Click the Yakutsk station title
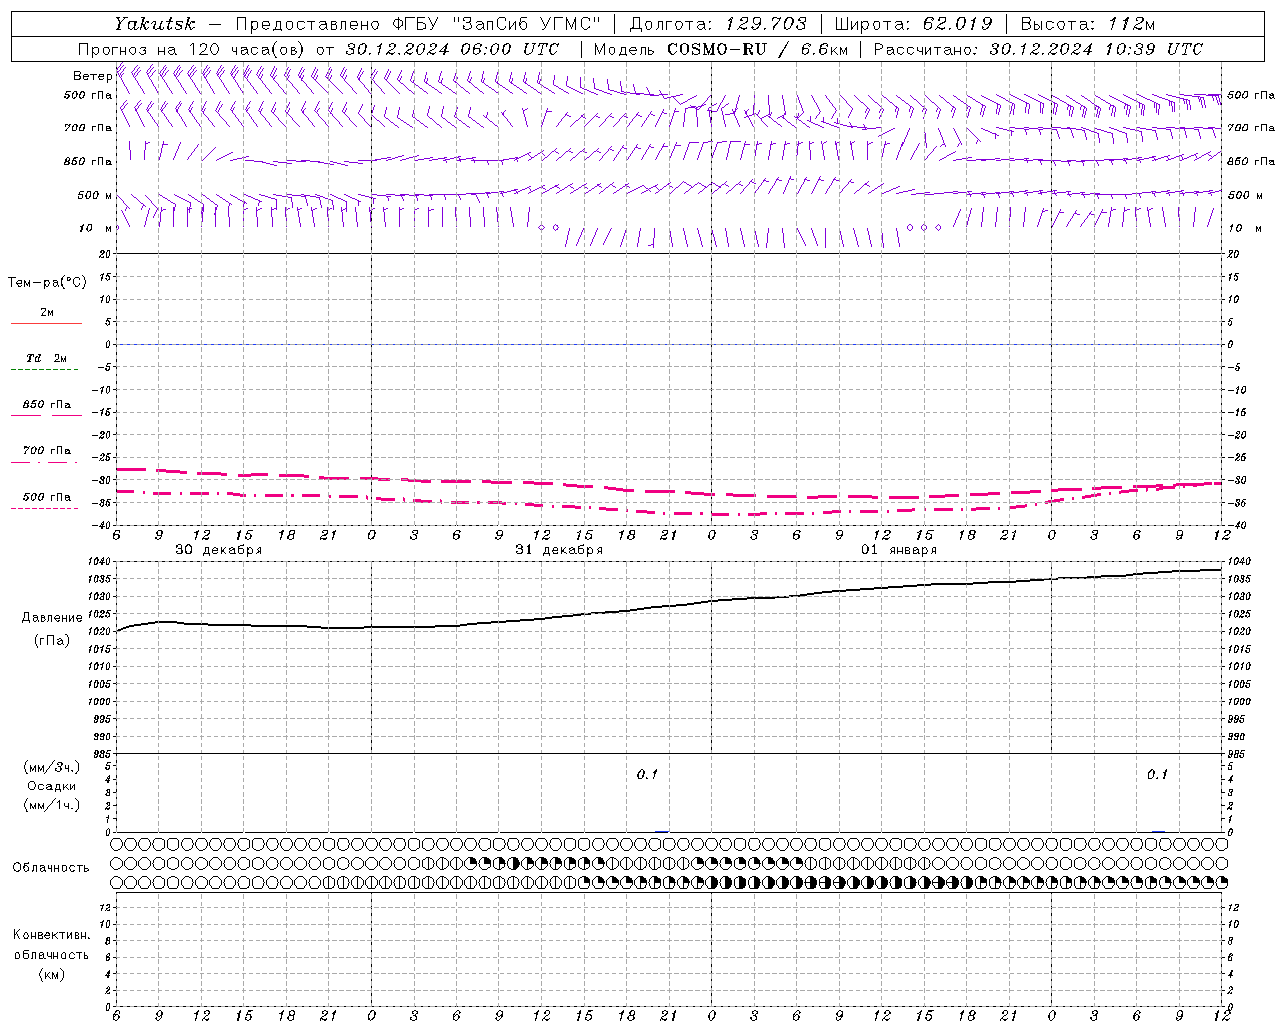Screen dimensions: 1280x1024 (155, 24)
